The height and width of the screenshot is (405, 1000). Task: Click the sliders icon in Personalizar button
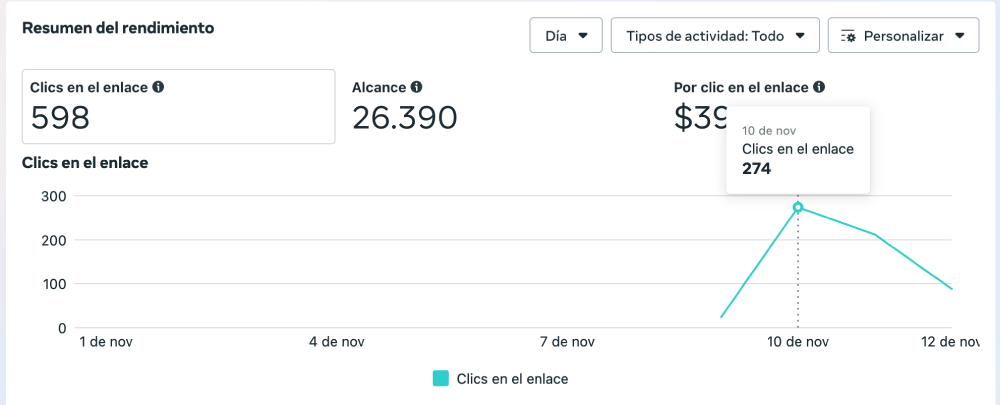coord(849,36)
